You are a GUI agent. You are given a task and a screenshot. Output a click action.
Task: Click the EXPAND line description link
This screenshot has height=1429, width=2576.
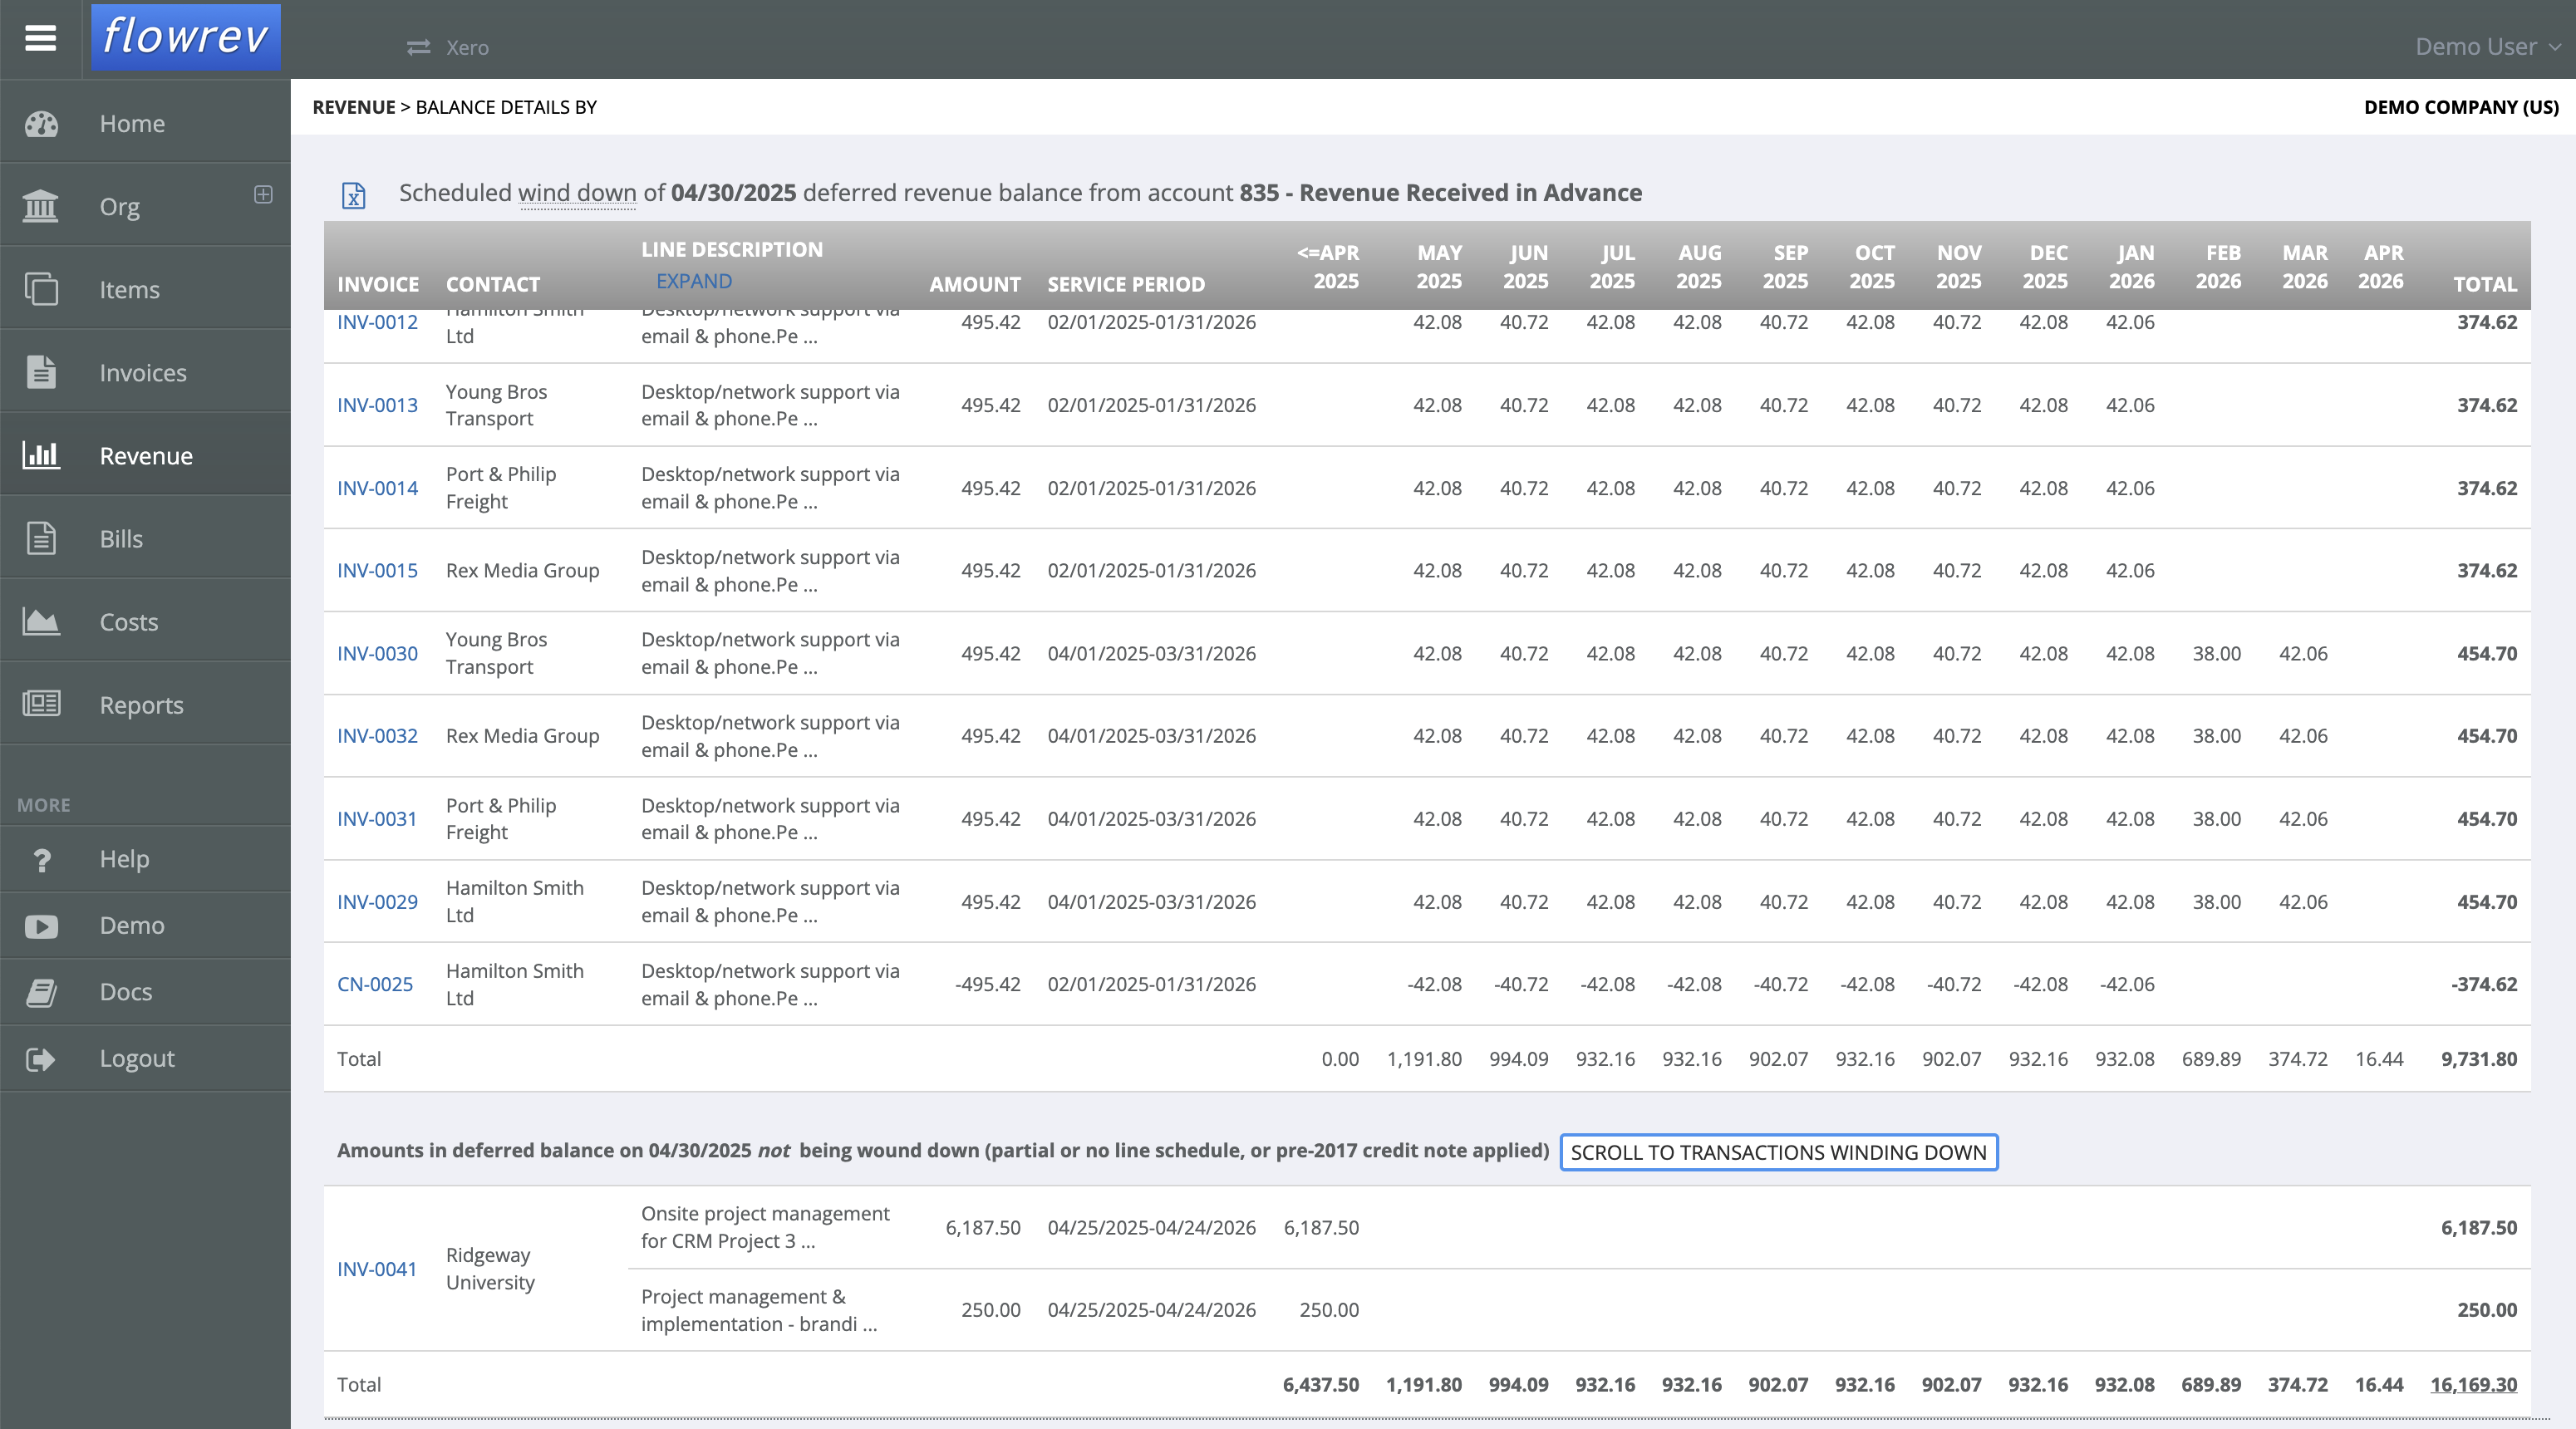point(694,281)
